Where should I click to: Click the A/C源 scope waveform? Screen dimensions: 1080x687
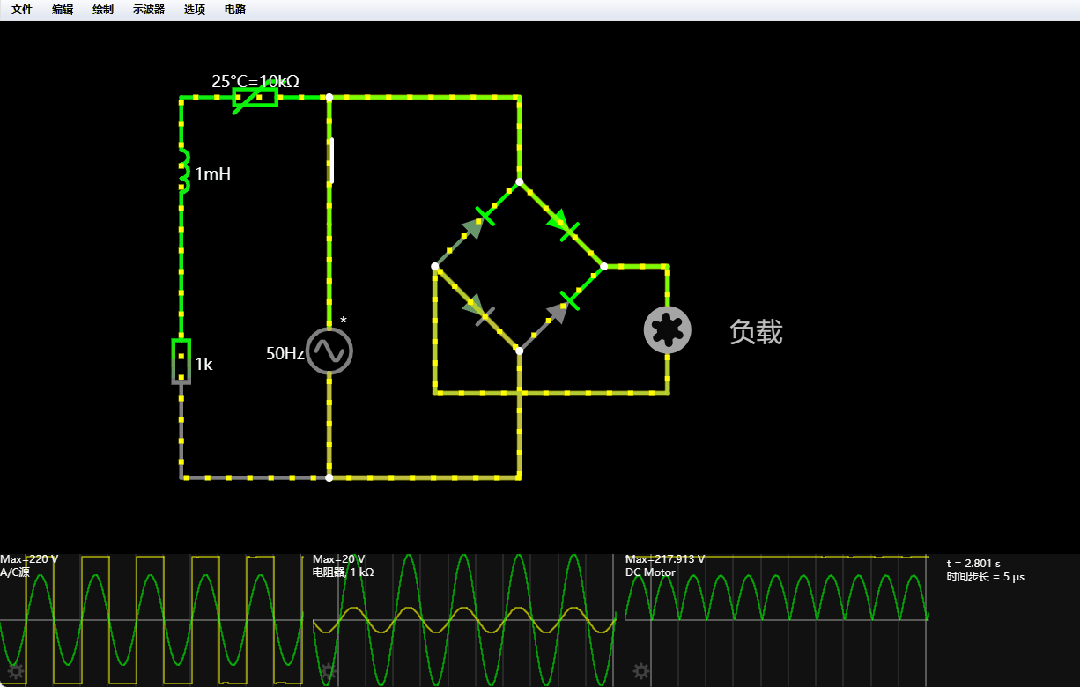(x=152, y=620)
